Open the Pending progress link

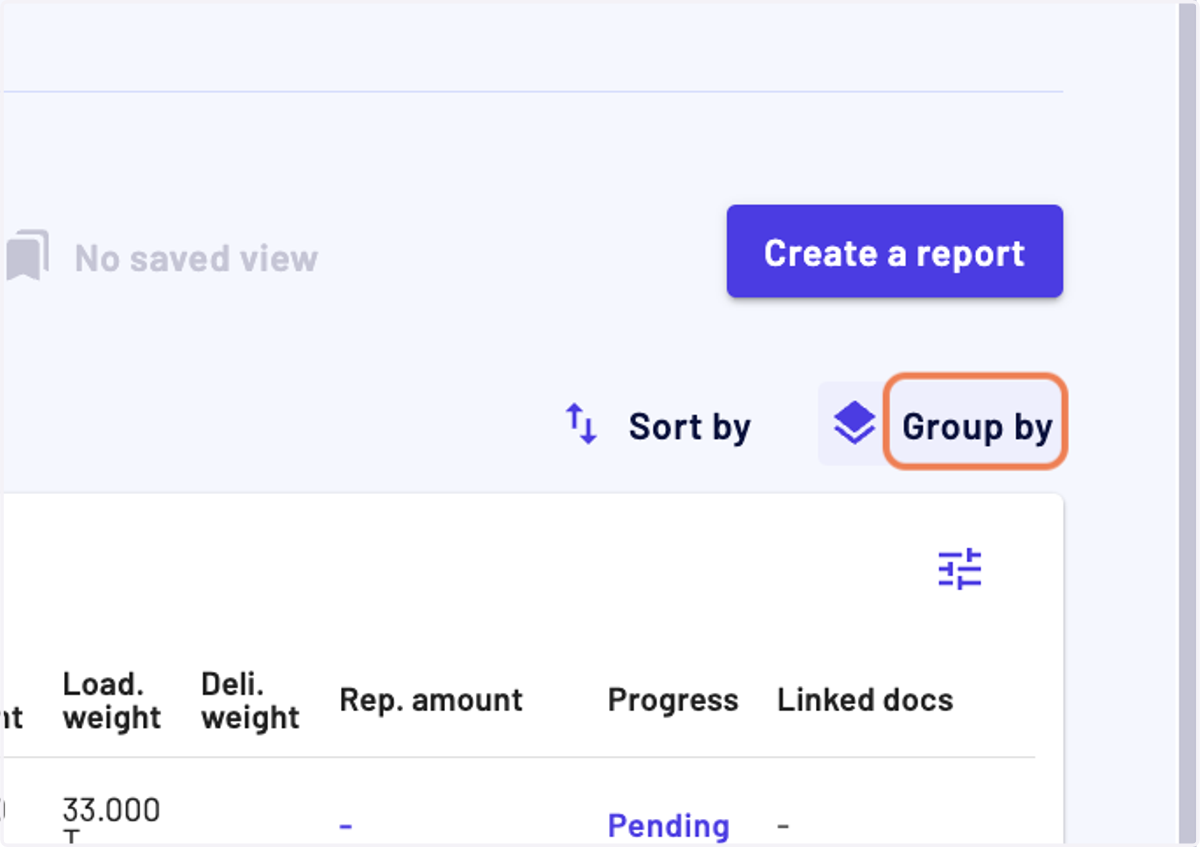point(668,826)
